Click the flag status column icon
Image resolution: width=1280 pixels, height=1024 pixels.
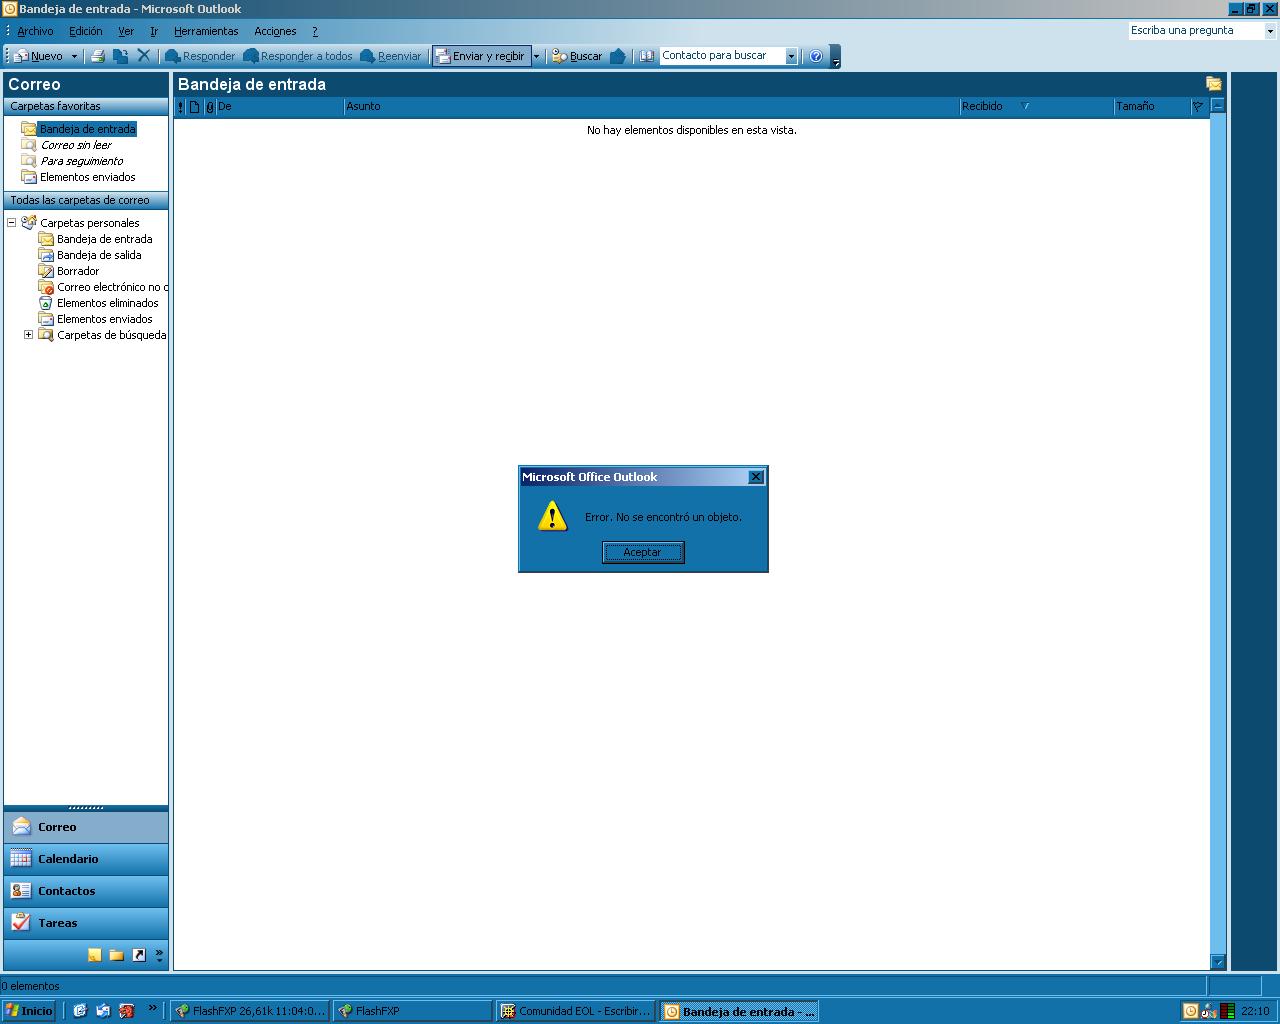pos(1198,106)
